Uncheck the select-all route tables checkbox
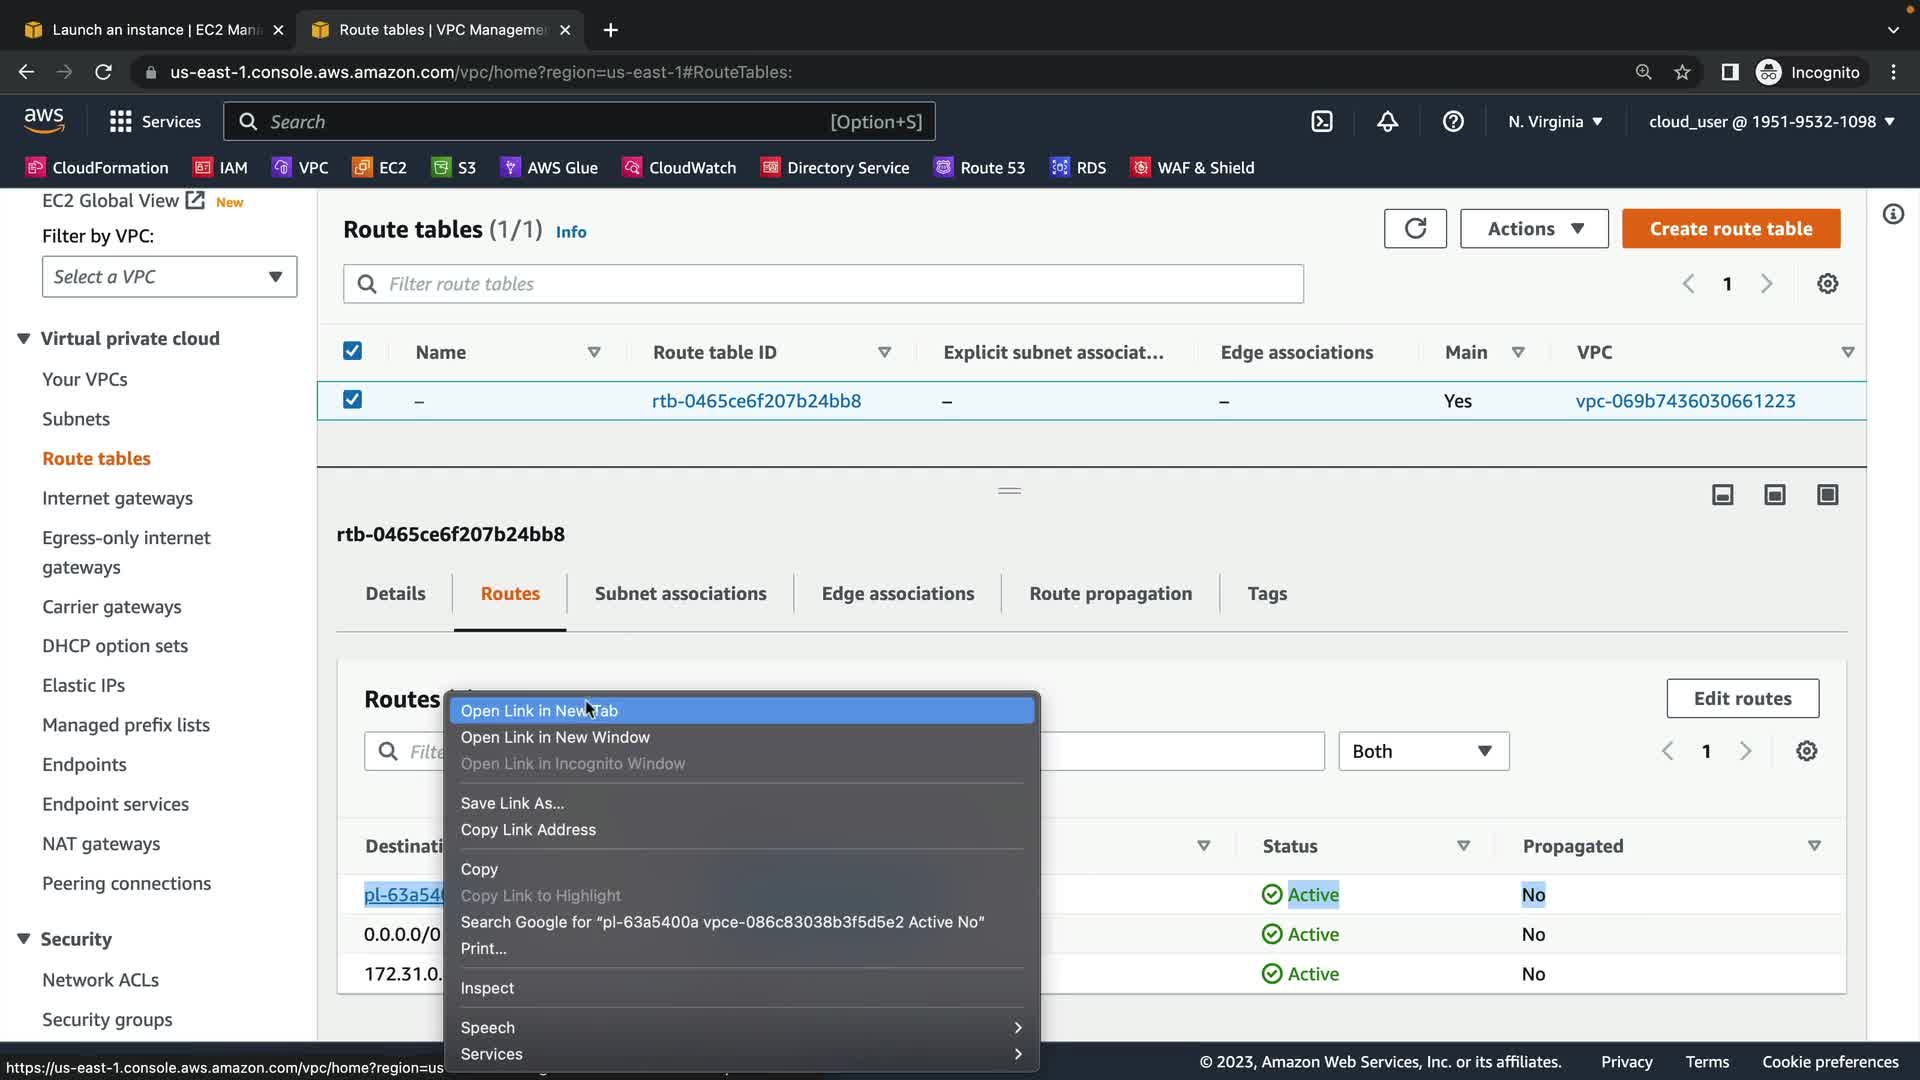 point(352,351)
